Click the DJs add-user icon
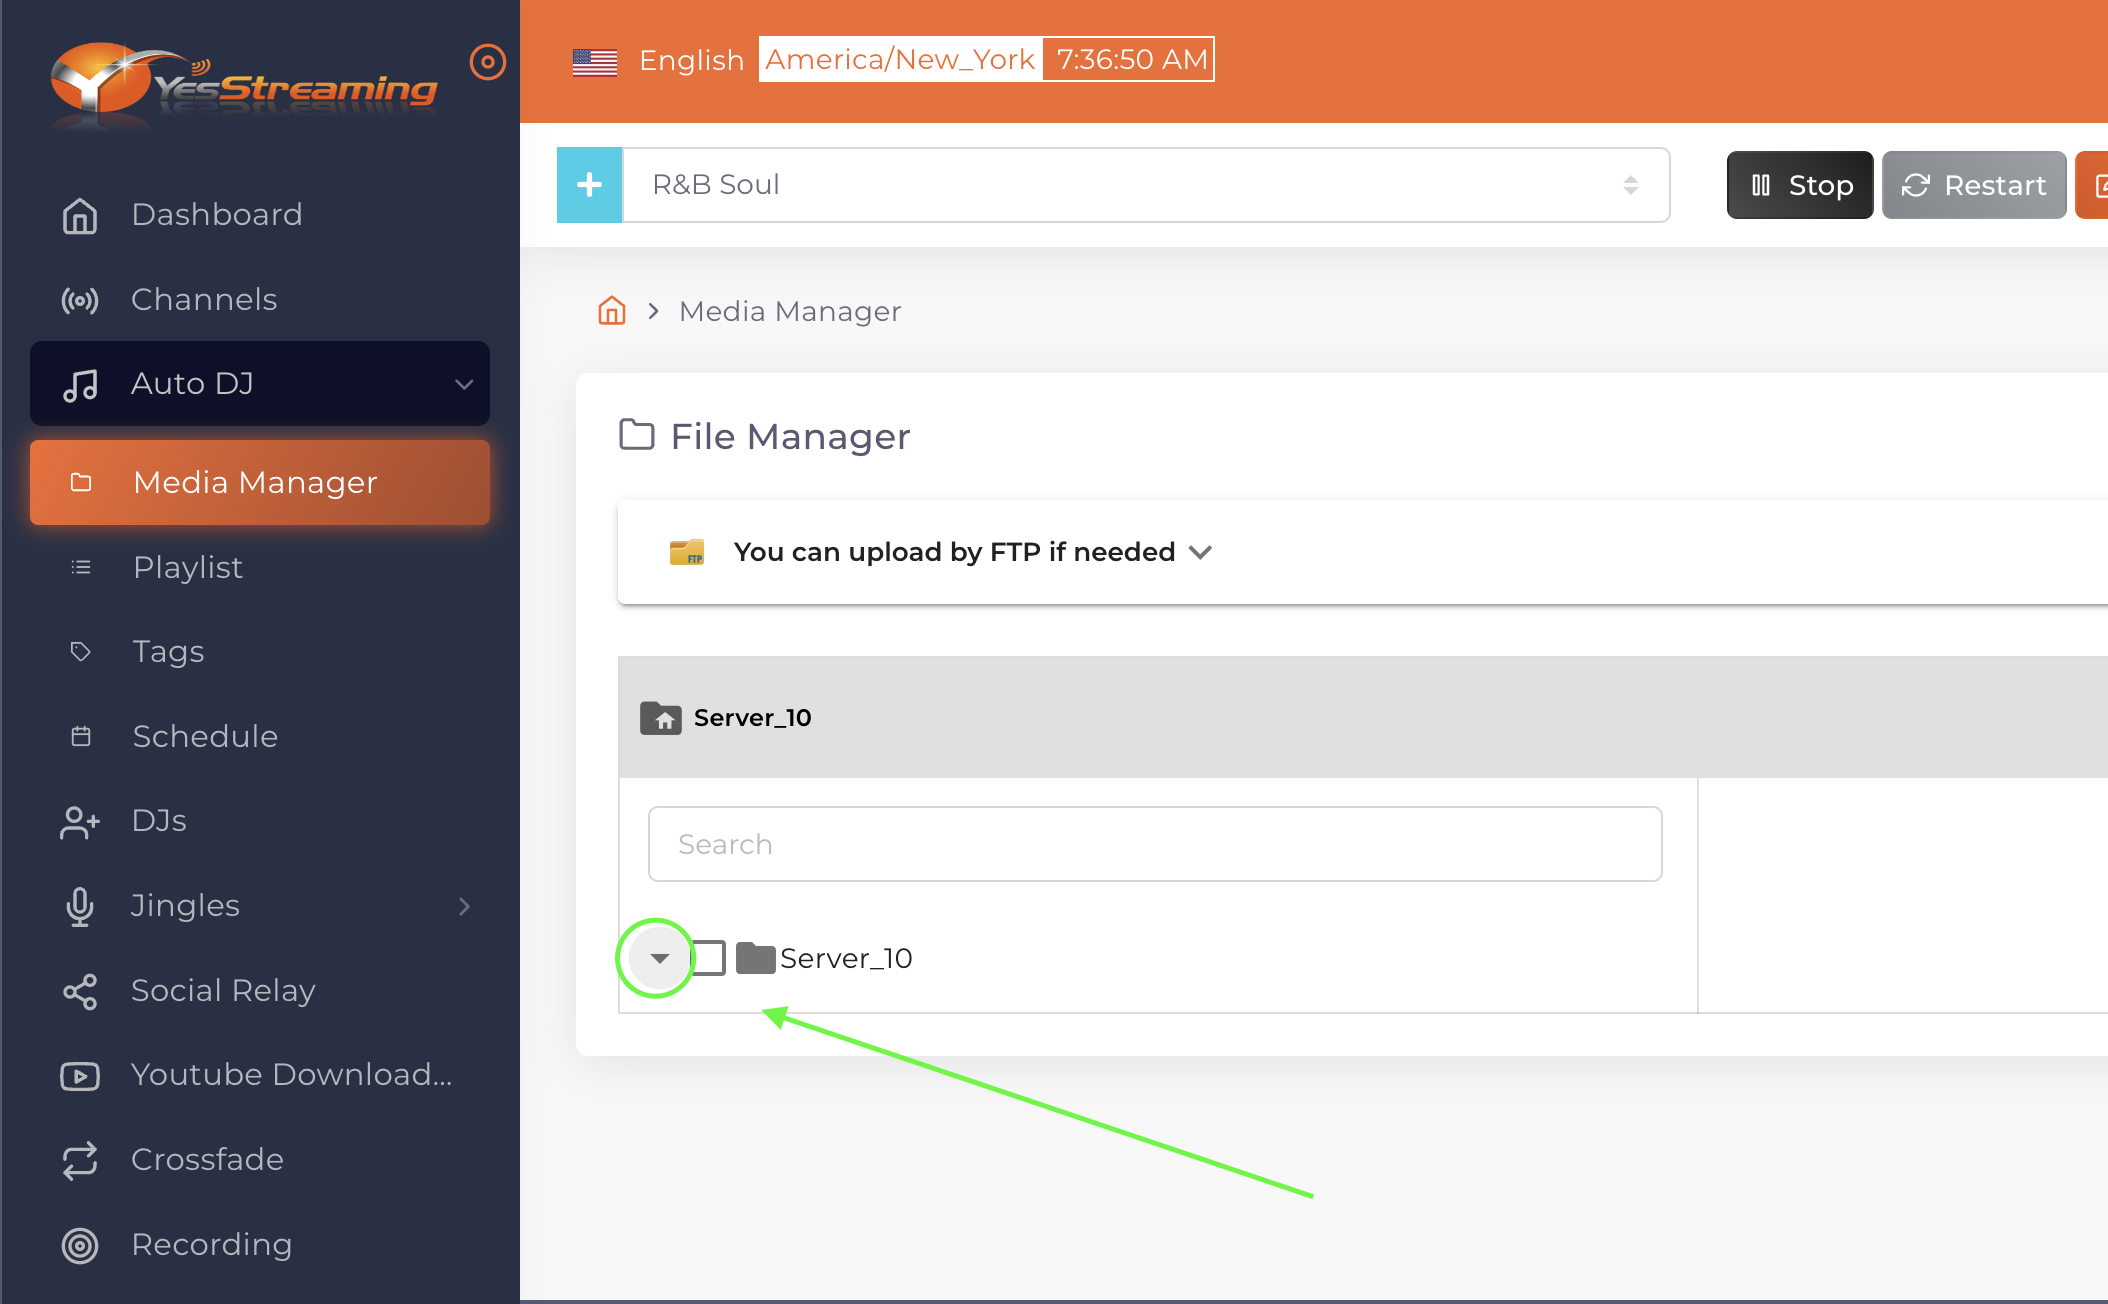 (80, 822)
